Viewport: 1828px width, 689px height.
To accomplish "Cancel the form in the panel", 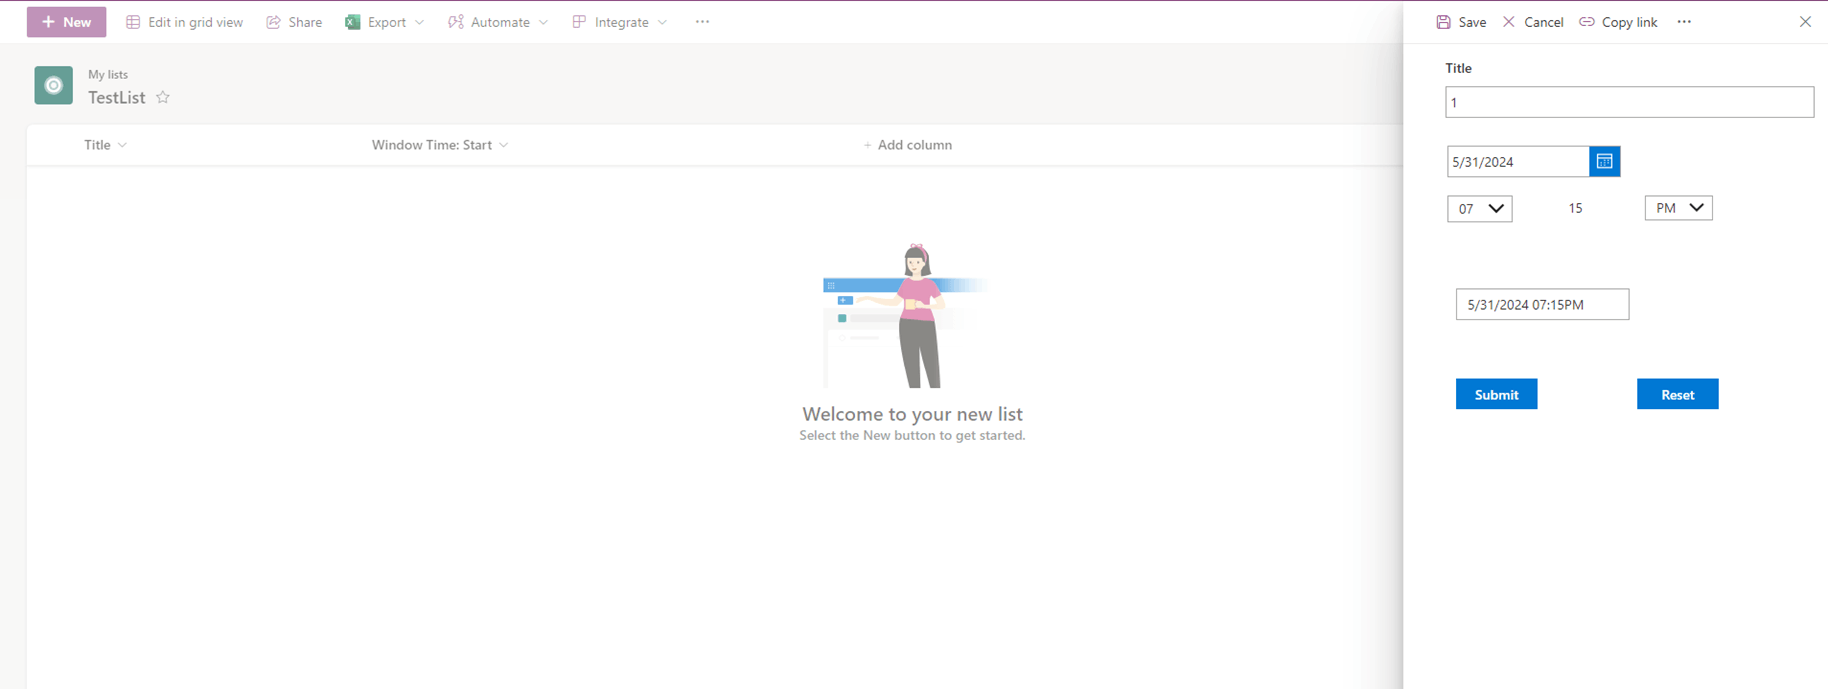I will (x=1533, y=22).
